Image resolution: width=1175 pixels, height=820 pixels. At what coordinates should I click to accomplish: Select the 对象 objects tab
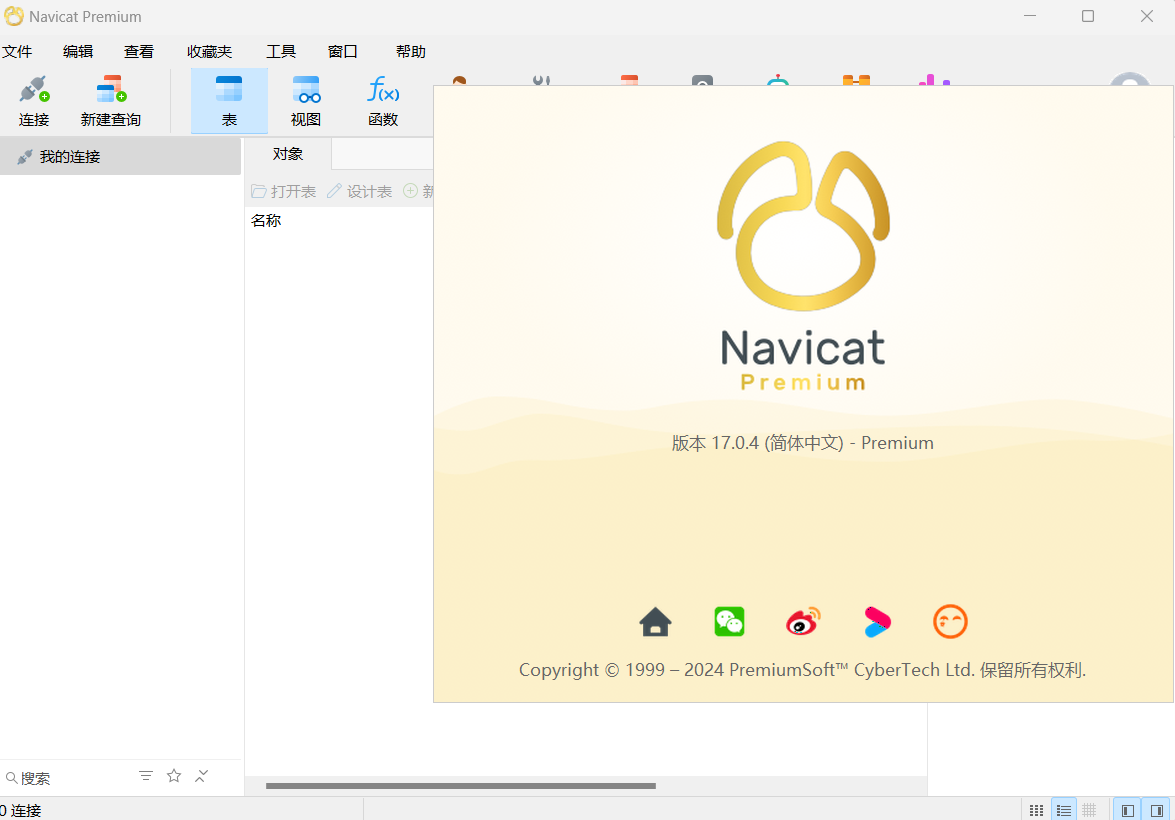pos(288,154)
